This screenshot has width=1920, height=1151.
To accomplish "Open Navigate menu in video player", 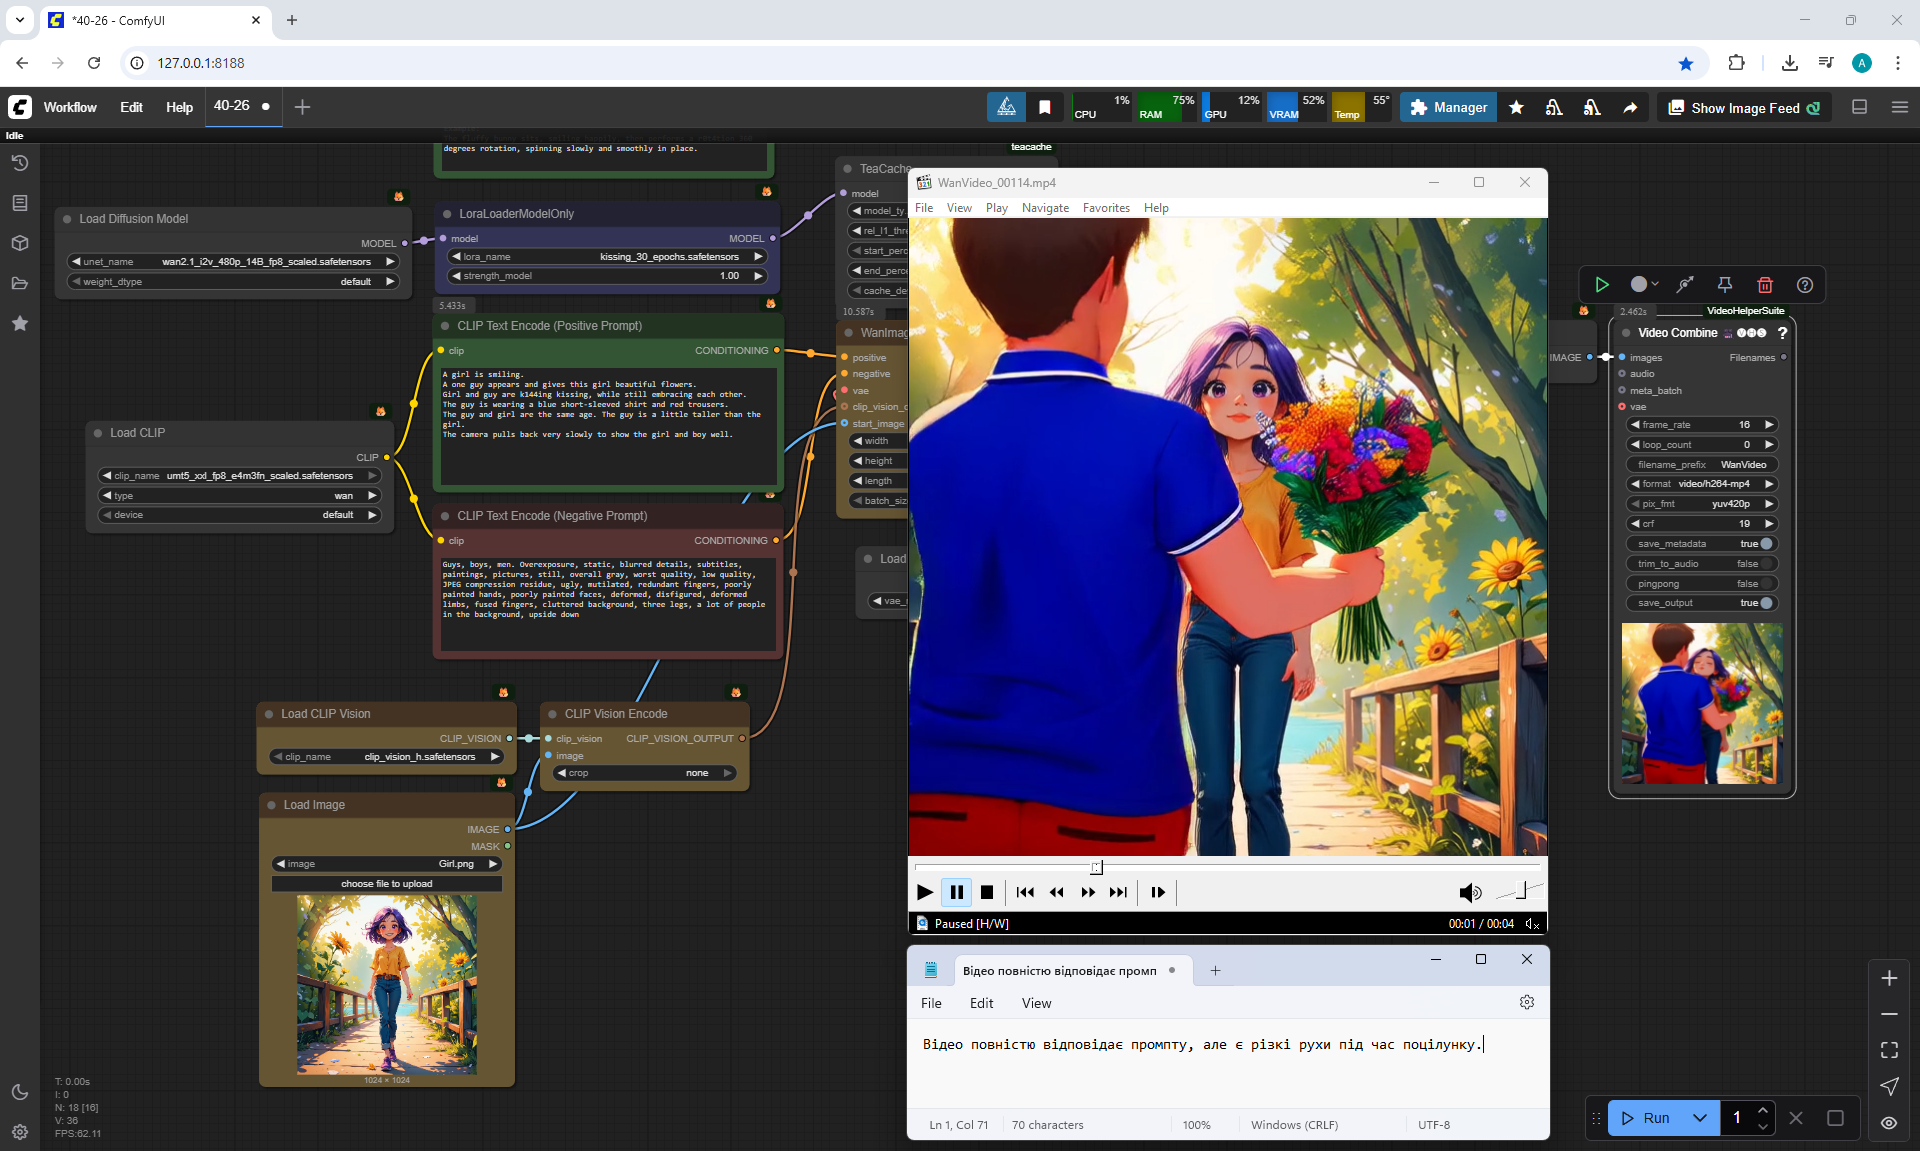I will (1045, 208).
